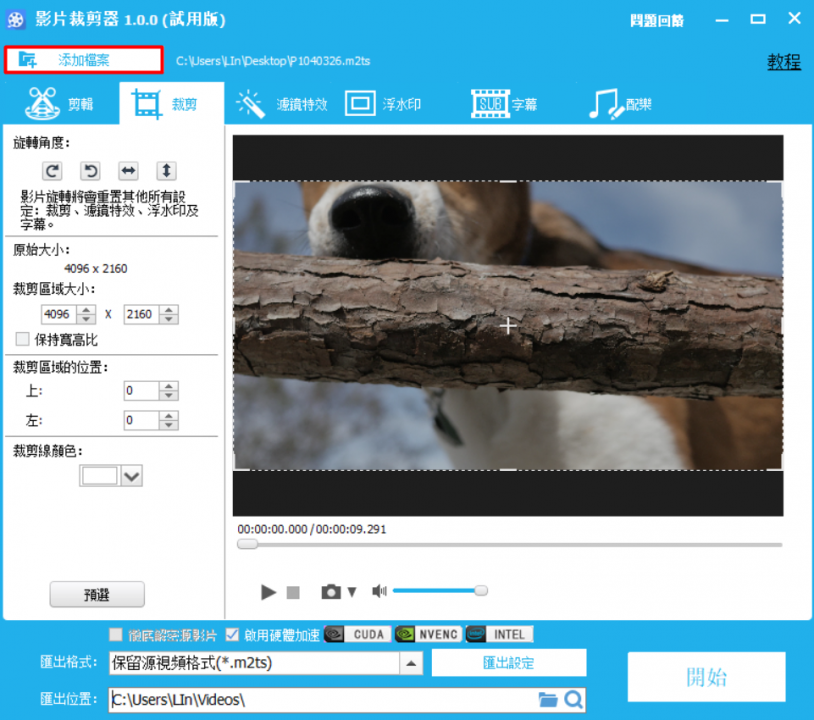Click the crosshair in video preview

click(x=508, y=326)
